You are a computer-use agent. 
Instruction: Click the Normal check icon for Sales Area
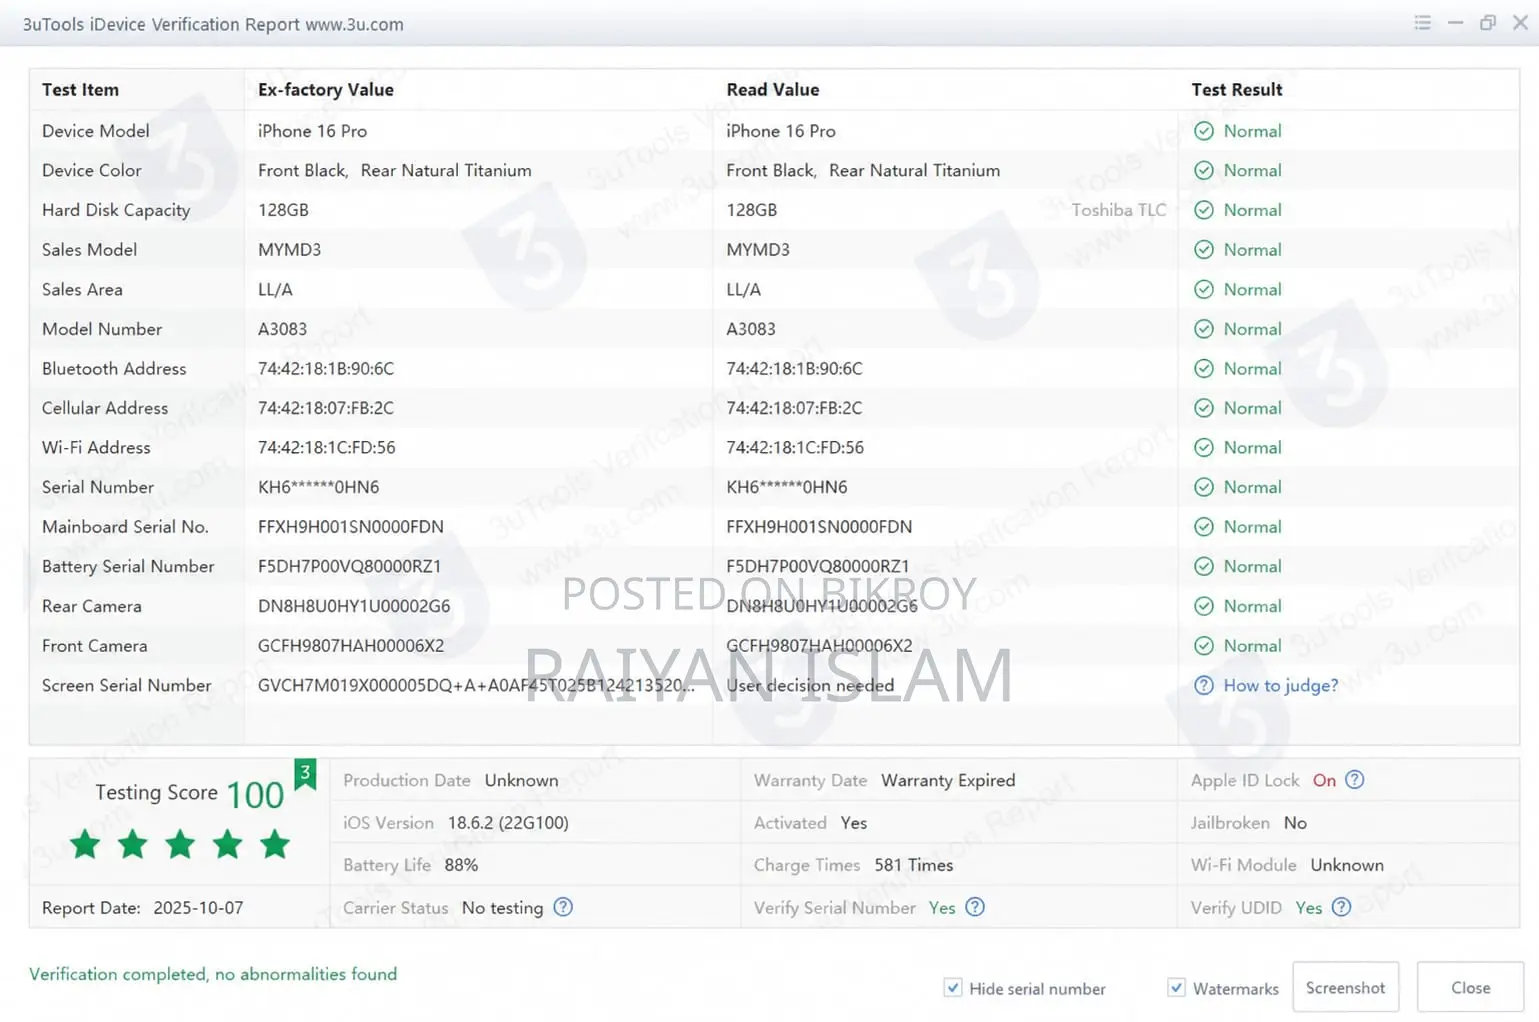[x=1204, y=290]
